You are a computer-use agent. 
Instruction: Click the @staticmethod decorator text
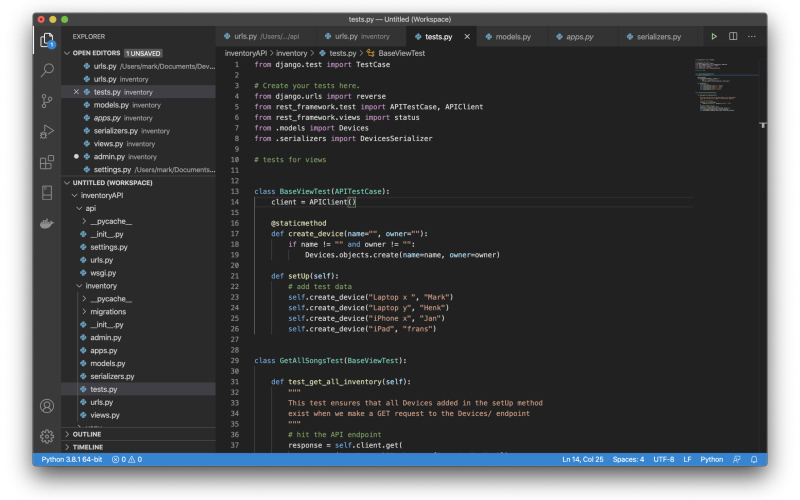click(x=298, y=223)
